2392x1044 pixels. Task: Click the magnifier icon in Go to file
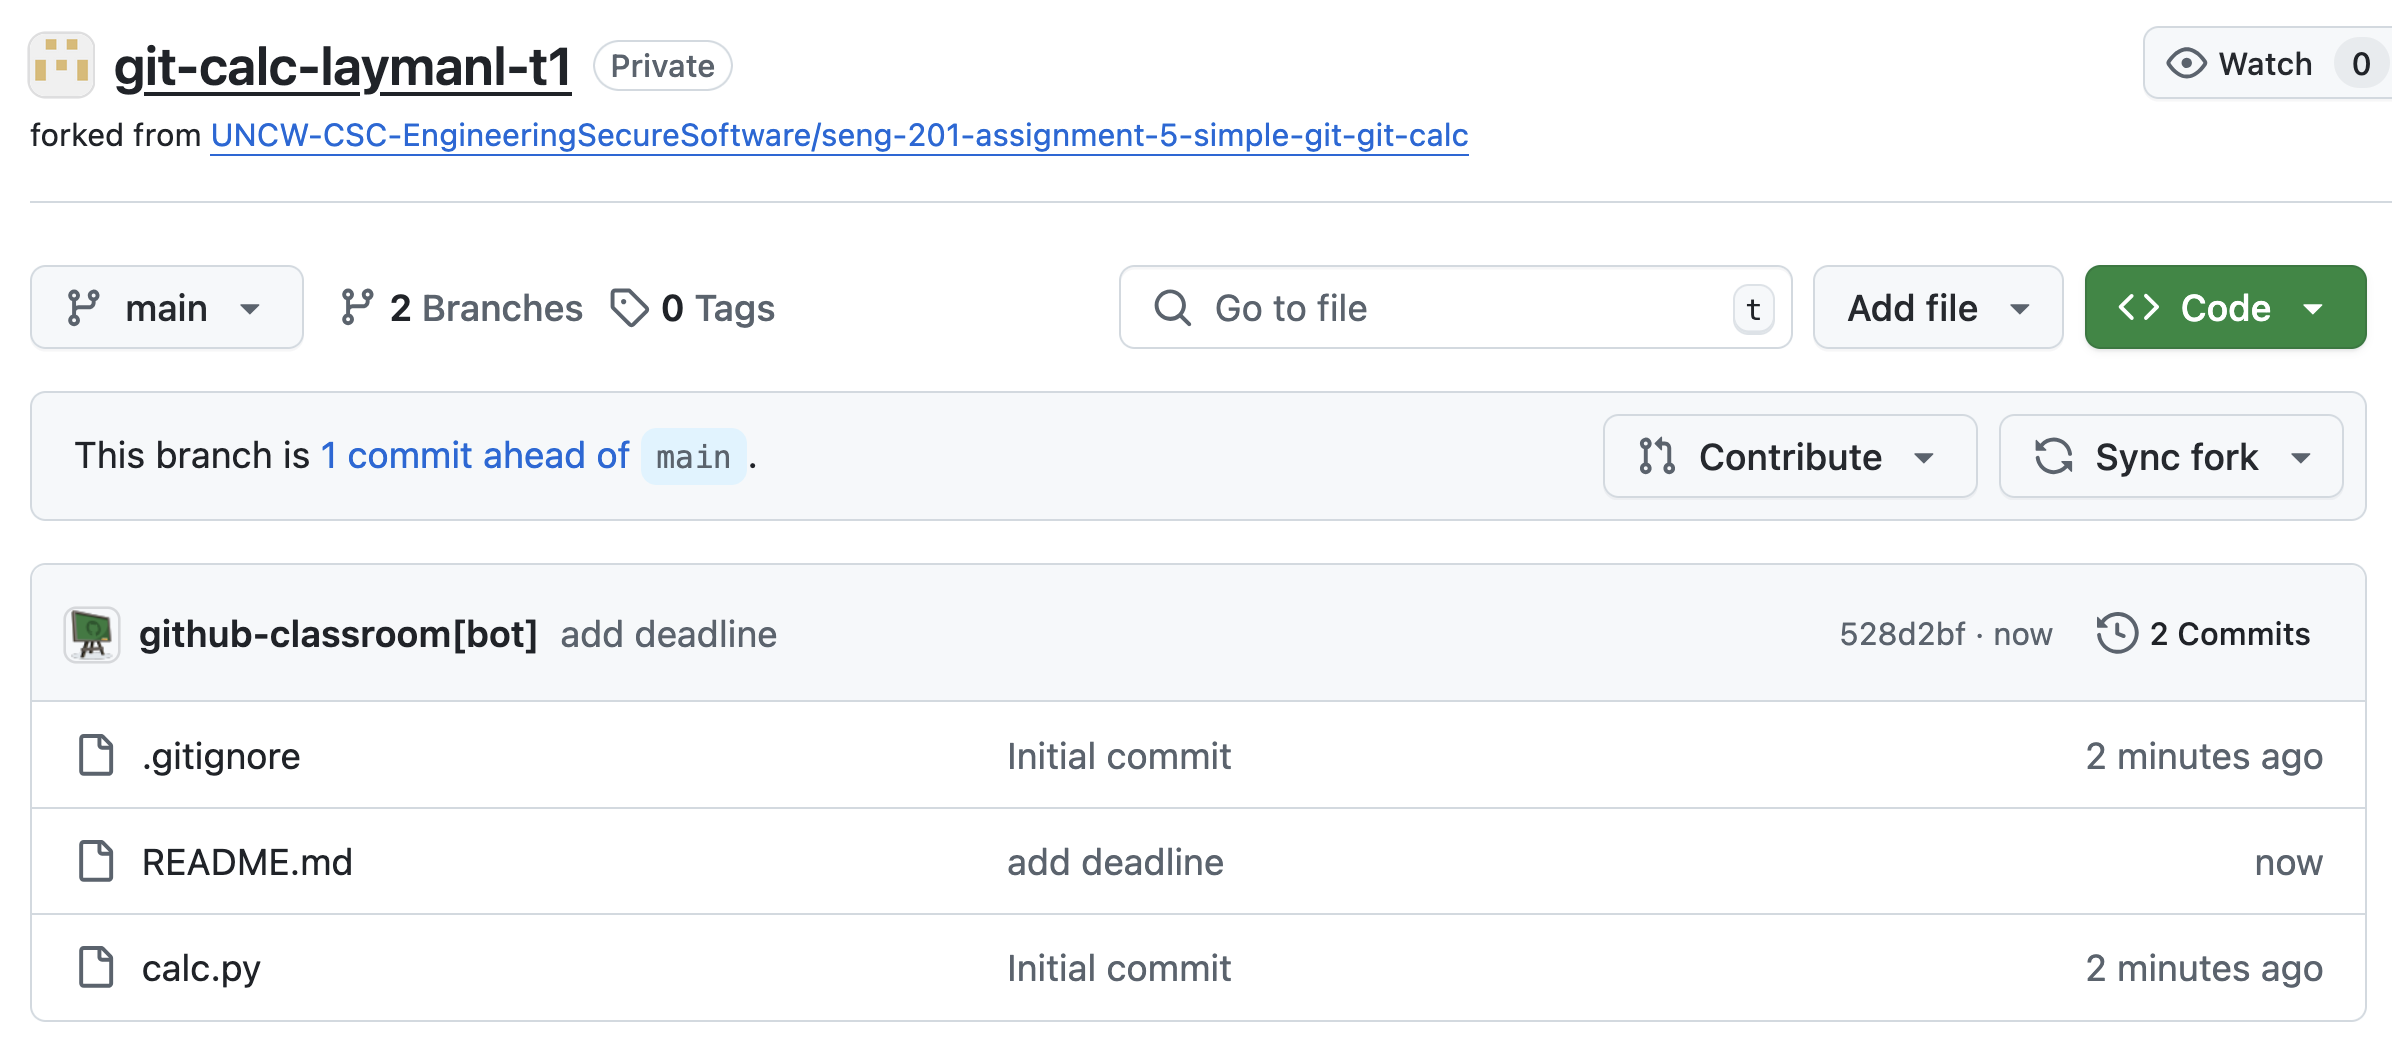point(1172,307)
